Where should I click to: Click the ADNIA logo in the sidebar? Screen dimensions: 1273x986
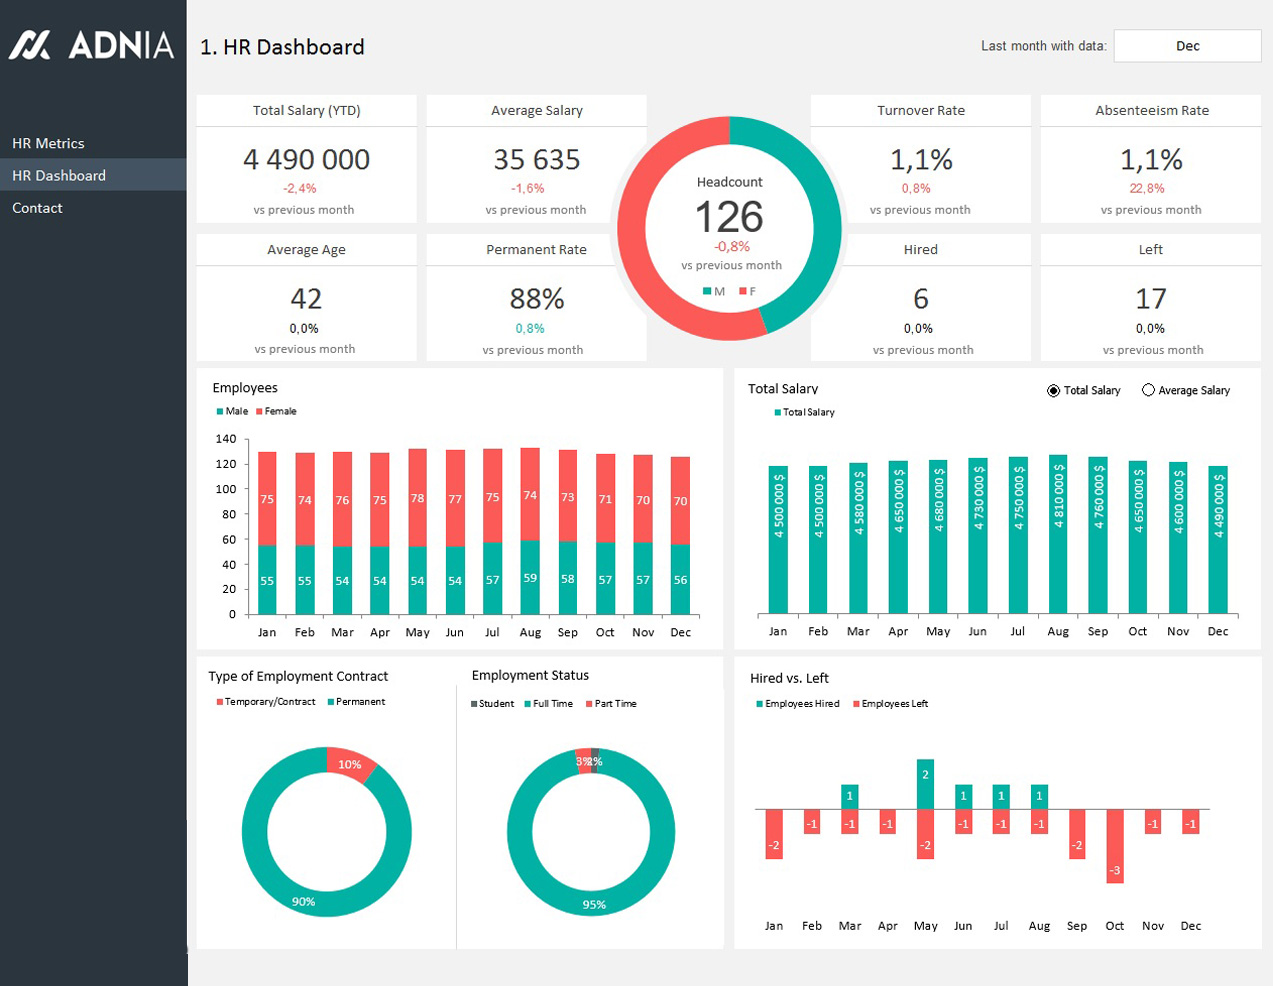tap(92, 45)
